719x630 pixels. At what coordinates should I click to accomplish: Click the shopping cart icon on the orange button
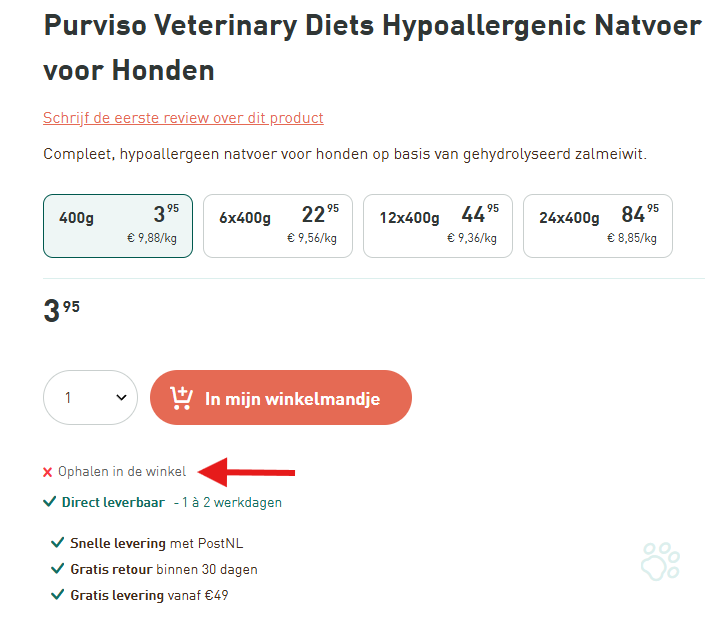[181, 398]
